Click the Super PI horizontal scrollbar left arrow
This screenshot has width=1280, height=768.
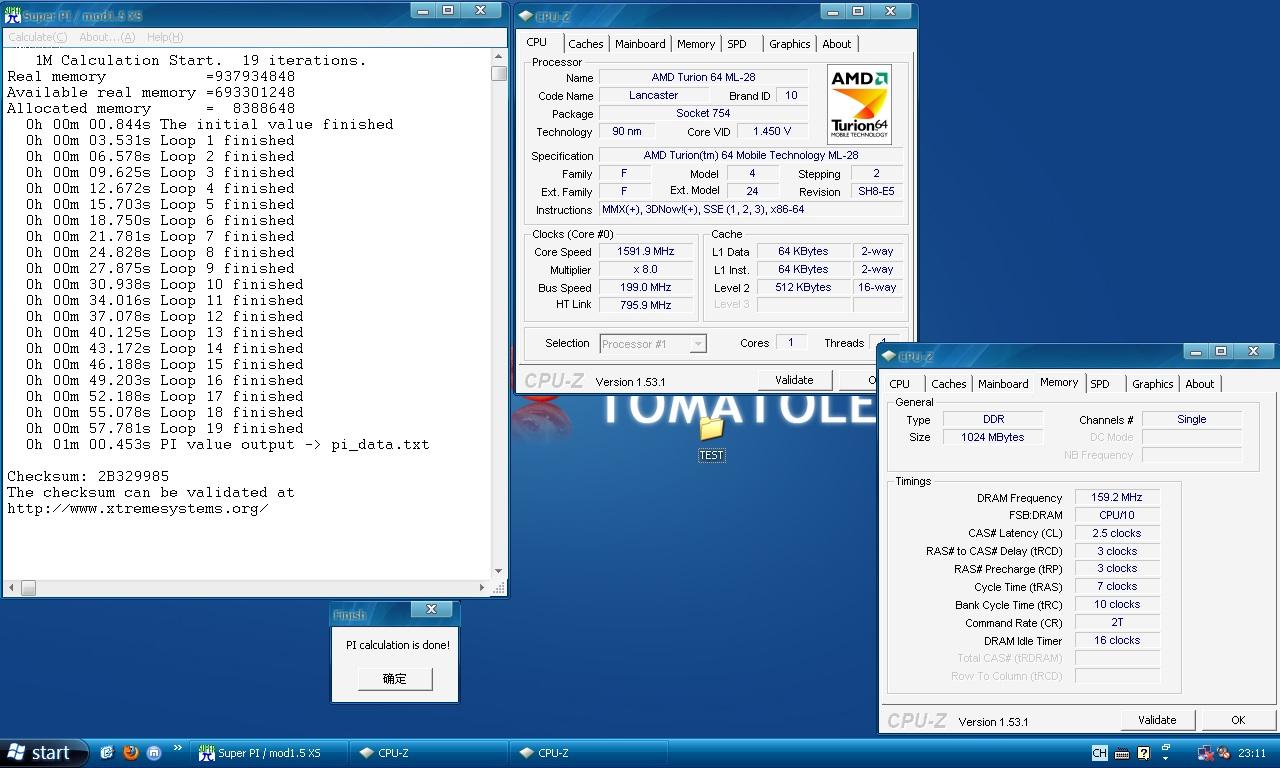click(x=12, y=587)
